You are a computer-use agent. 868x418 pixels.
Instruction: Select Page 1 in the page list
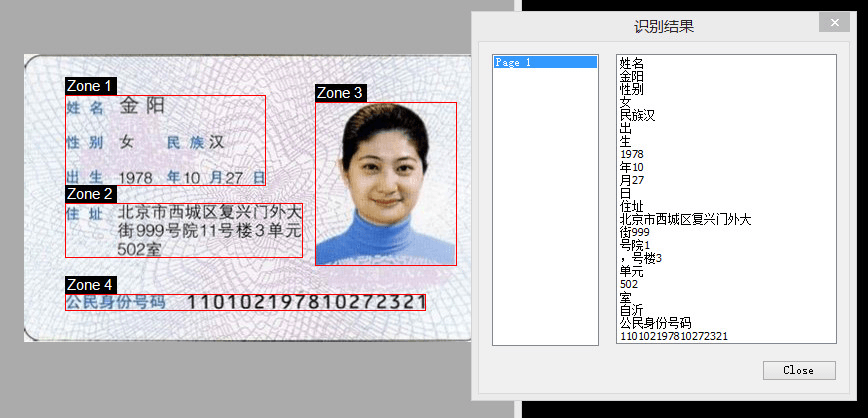click(545, 62)
